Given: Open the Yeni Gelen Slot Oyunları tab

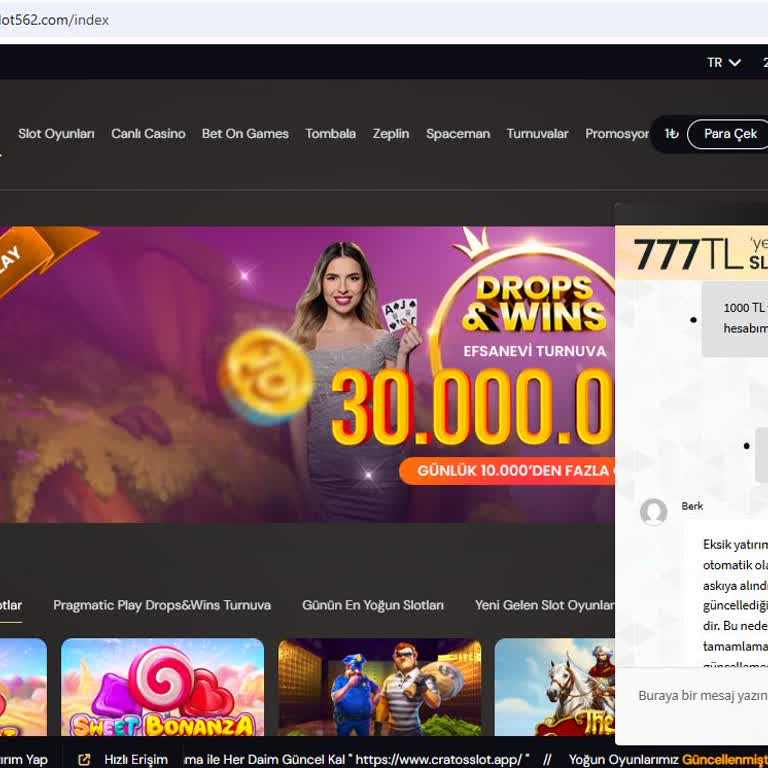Looking at the screenshot, I should coord(545,605).
